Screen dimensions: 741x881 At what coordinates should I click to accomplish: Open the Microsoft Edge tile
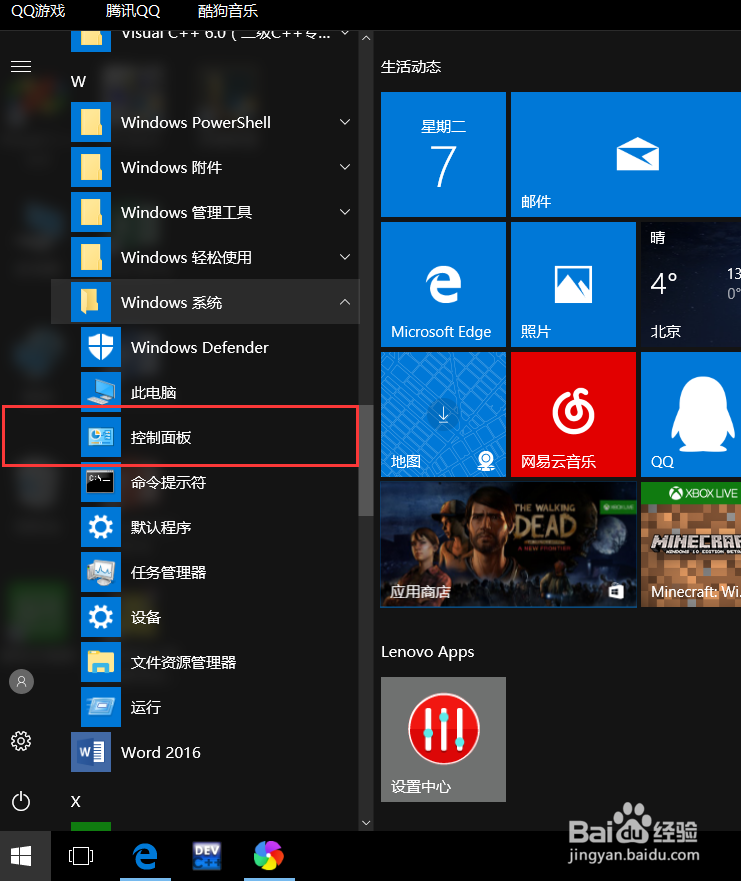click(443, 284)
